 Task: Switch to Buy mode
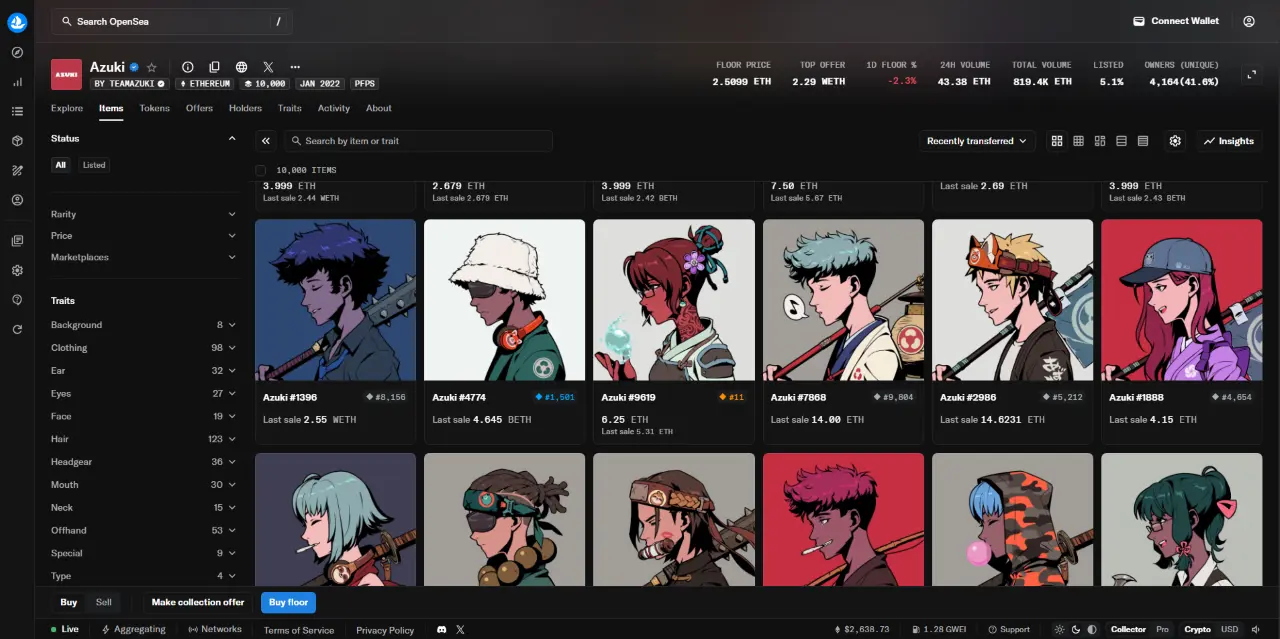(69, 602)
